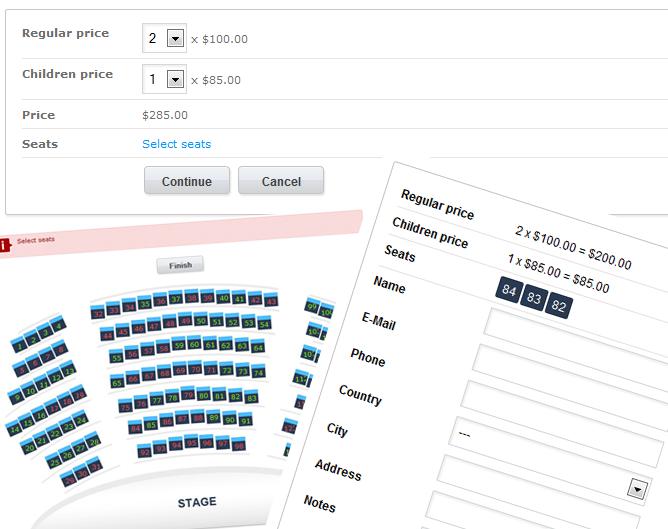The height and width of the screenshot is (529, 668).
Task: Toggle selected seat 83 badge
Action: 534,297
